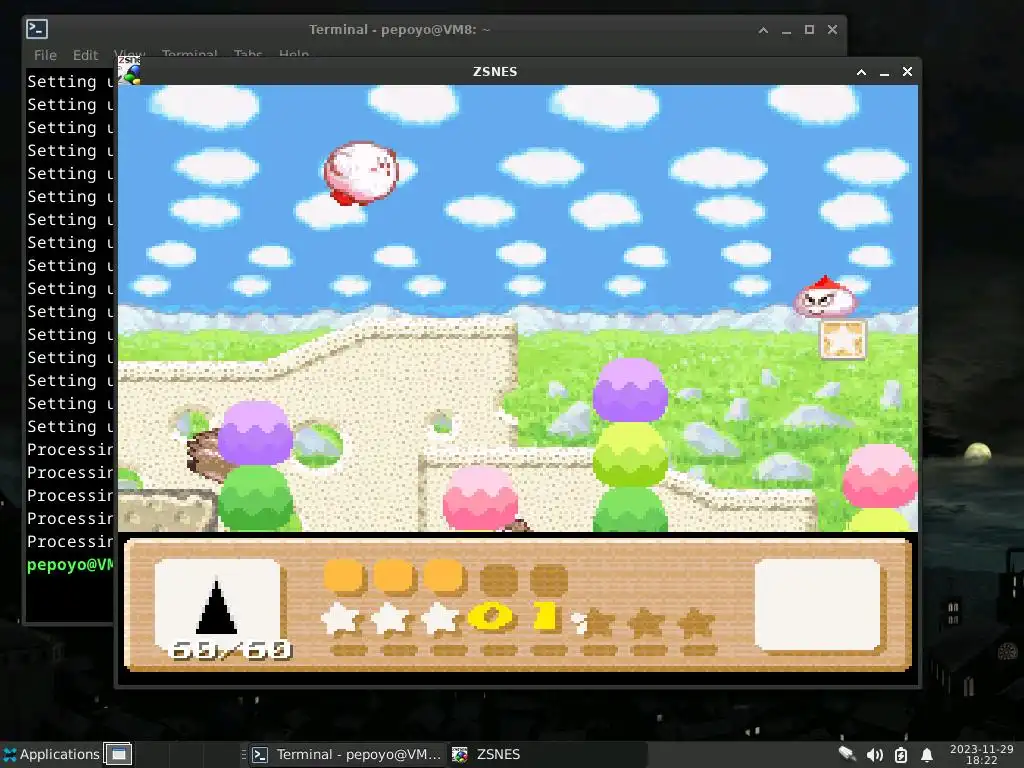
Task: Close the Terminal window
Action: (x=832, y=30)
